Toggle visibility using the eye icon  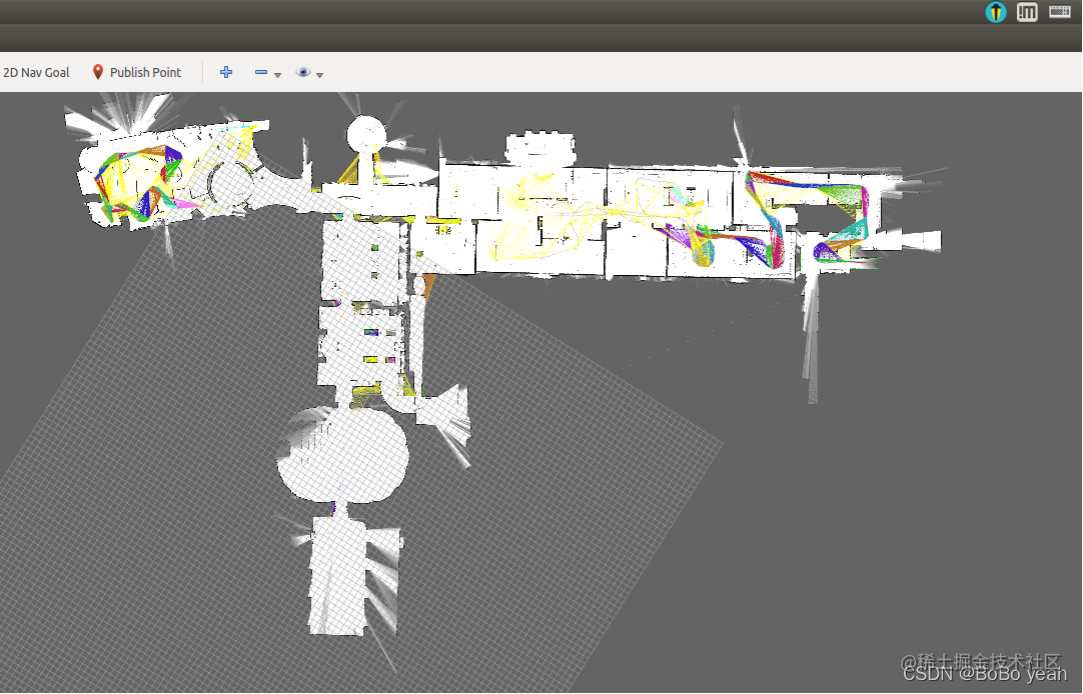coord(303,72)
